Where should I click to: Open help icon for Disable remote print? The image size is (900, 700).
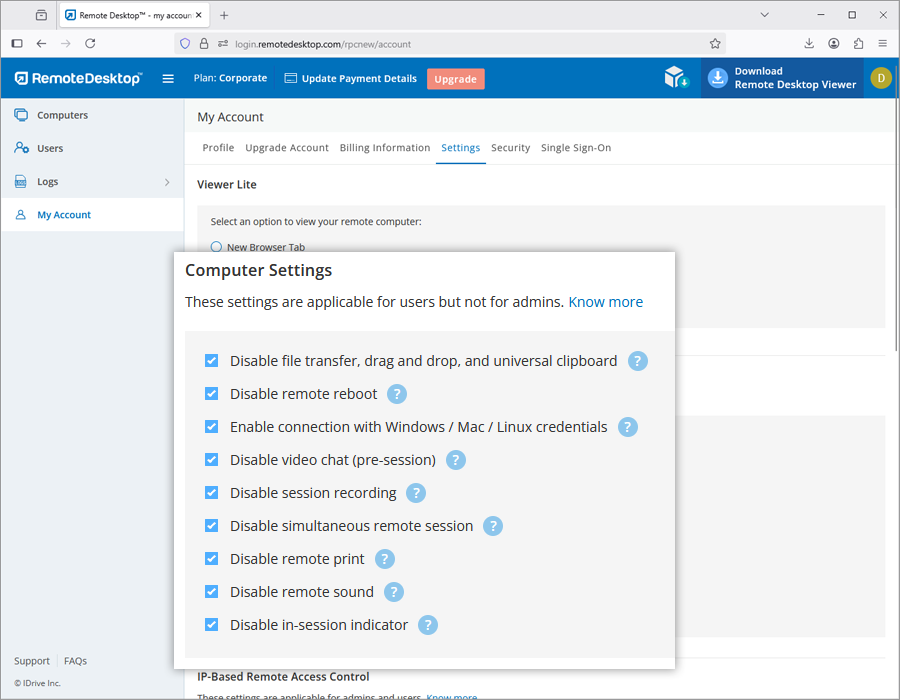tap(384, 559)
